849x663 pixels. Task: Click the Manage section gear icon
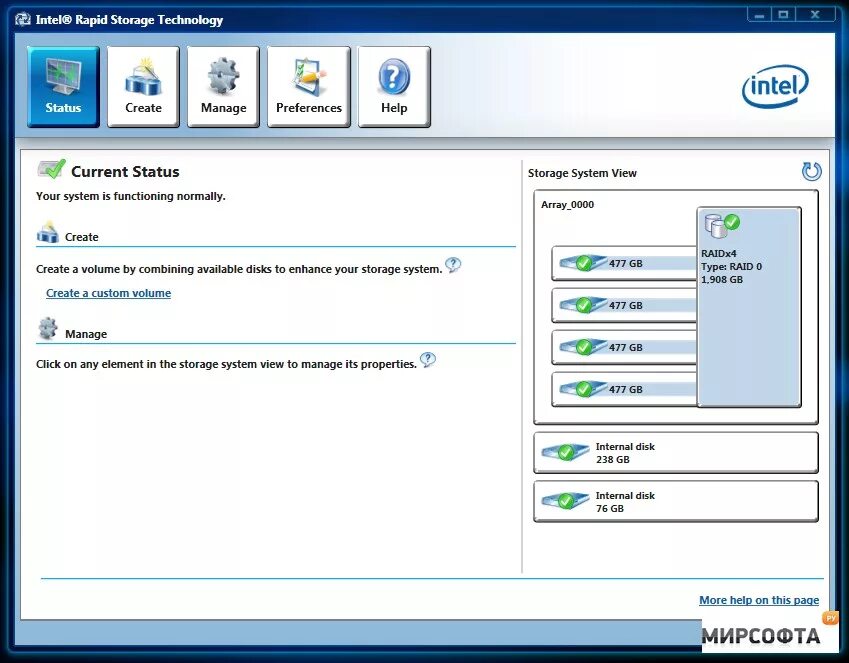click(48, 328)
